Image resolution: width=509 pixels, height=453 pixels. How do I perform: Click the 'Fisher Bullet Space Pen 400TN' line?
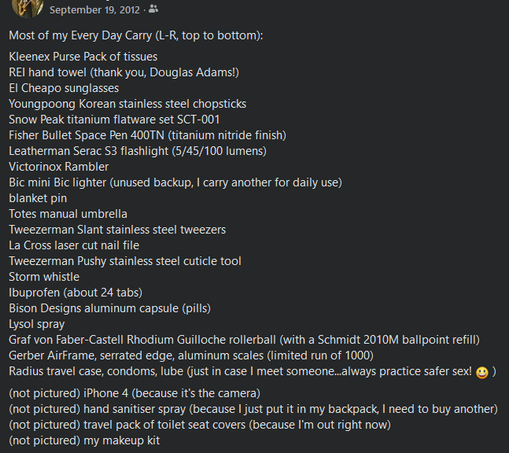pos(147,135)
